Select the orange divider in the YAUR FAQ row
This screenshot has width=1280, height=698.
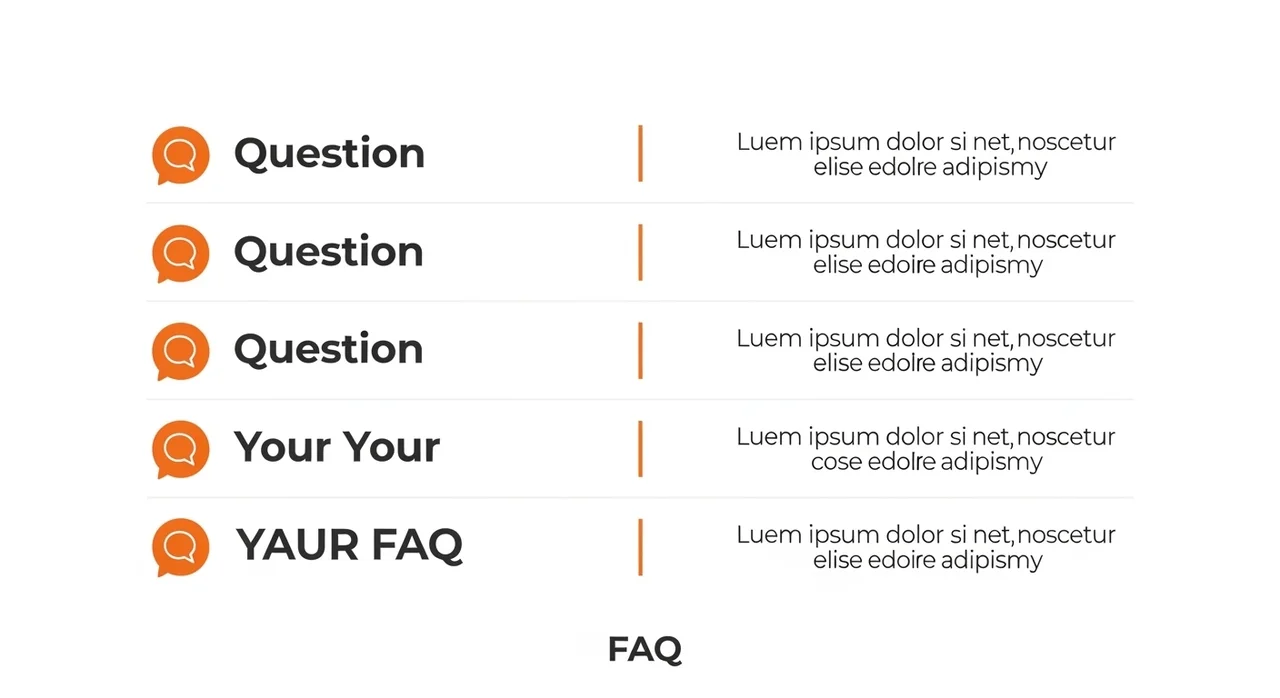tap(640, 546)
